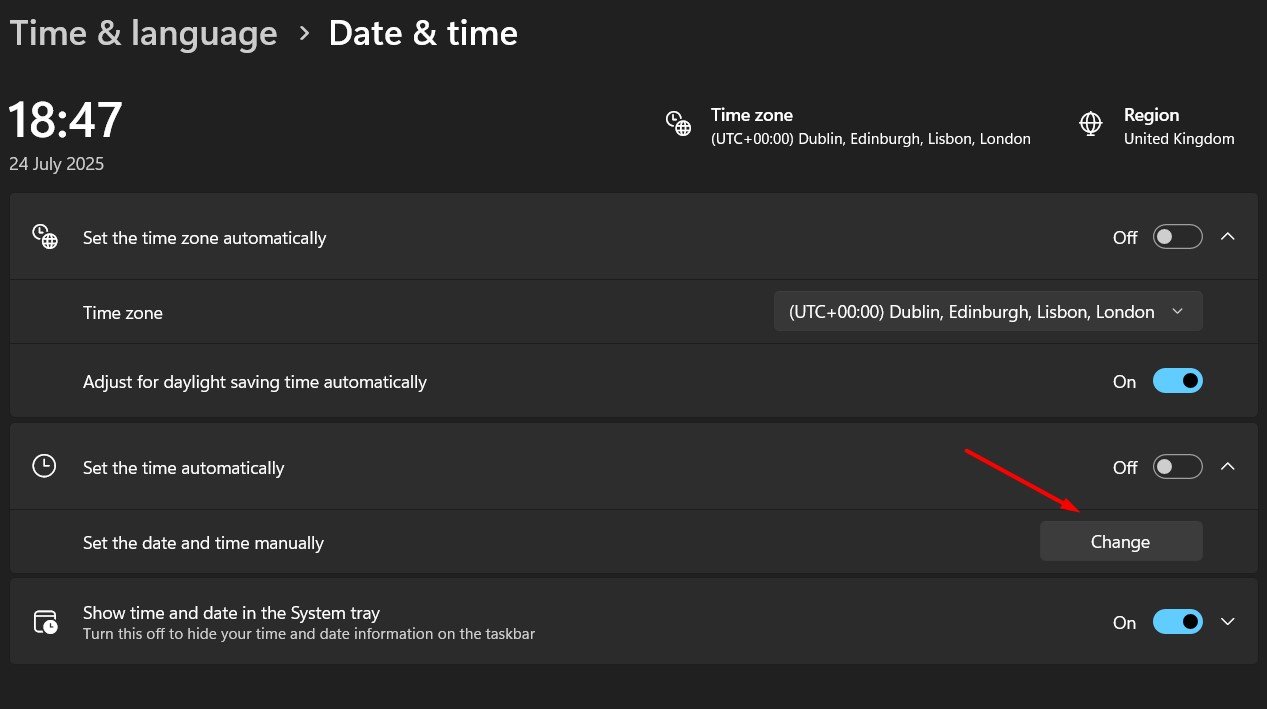The width and height of the screenshot is (1267, 709).
Task: Toggle Set the time zone automatically switch
Action: [1177, 238]
